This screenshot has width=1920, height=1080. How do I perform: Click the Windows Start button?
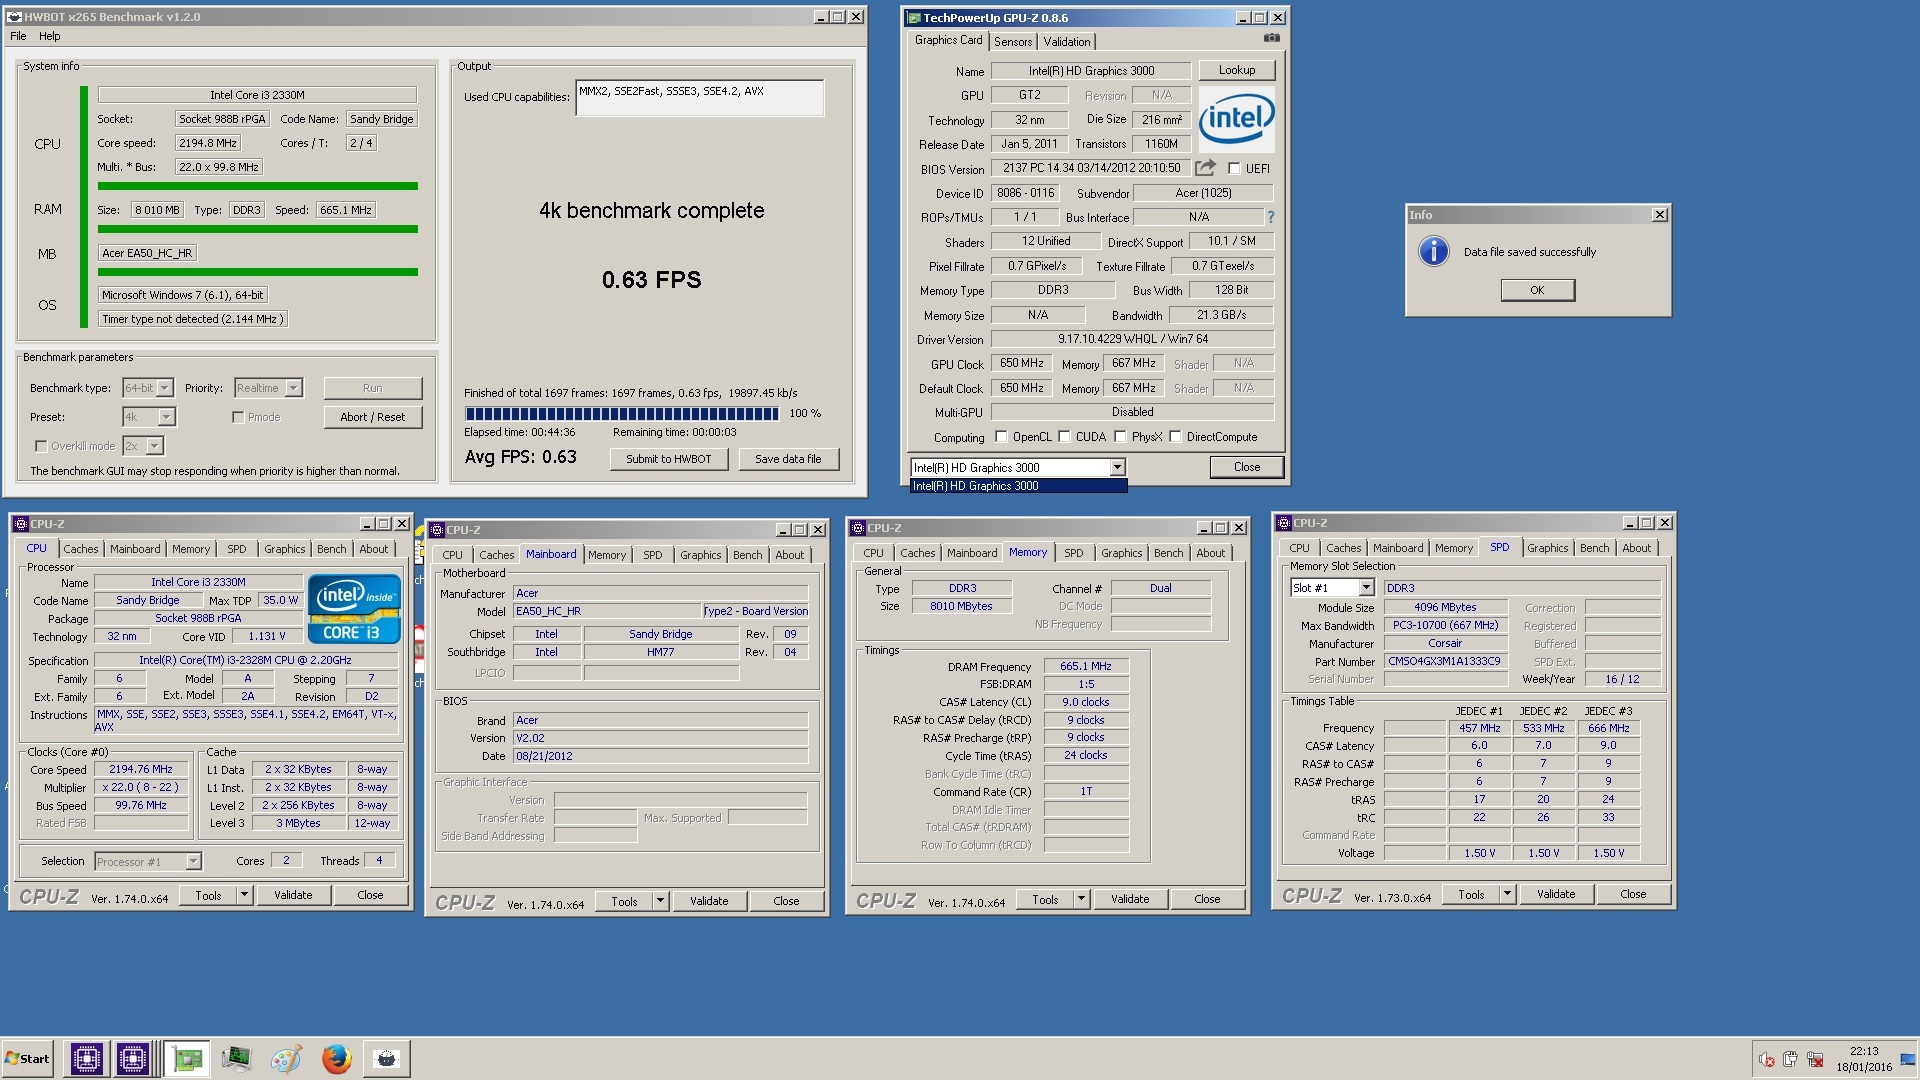coord(28,1058)
